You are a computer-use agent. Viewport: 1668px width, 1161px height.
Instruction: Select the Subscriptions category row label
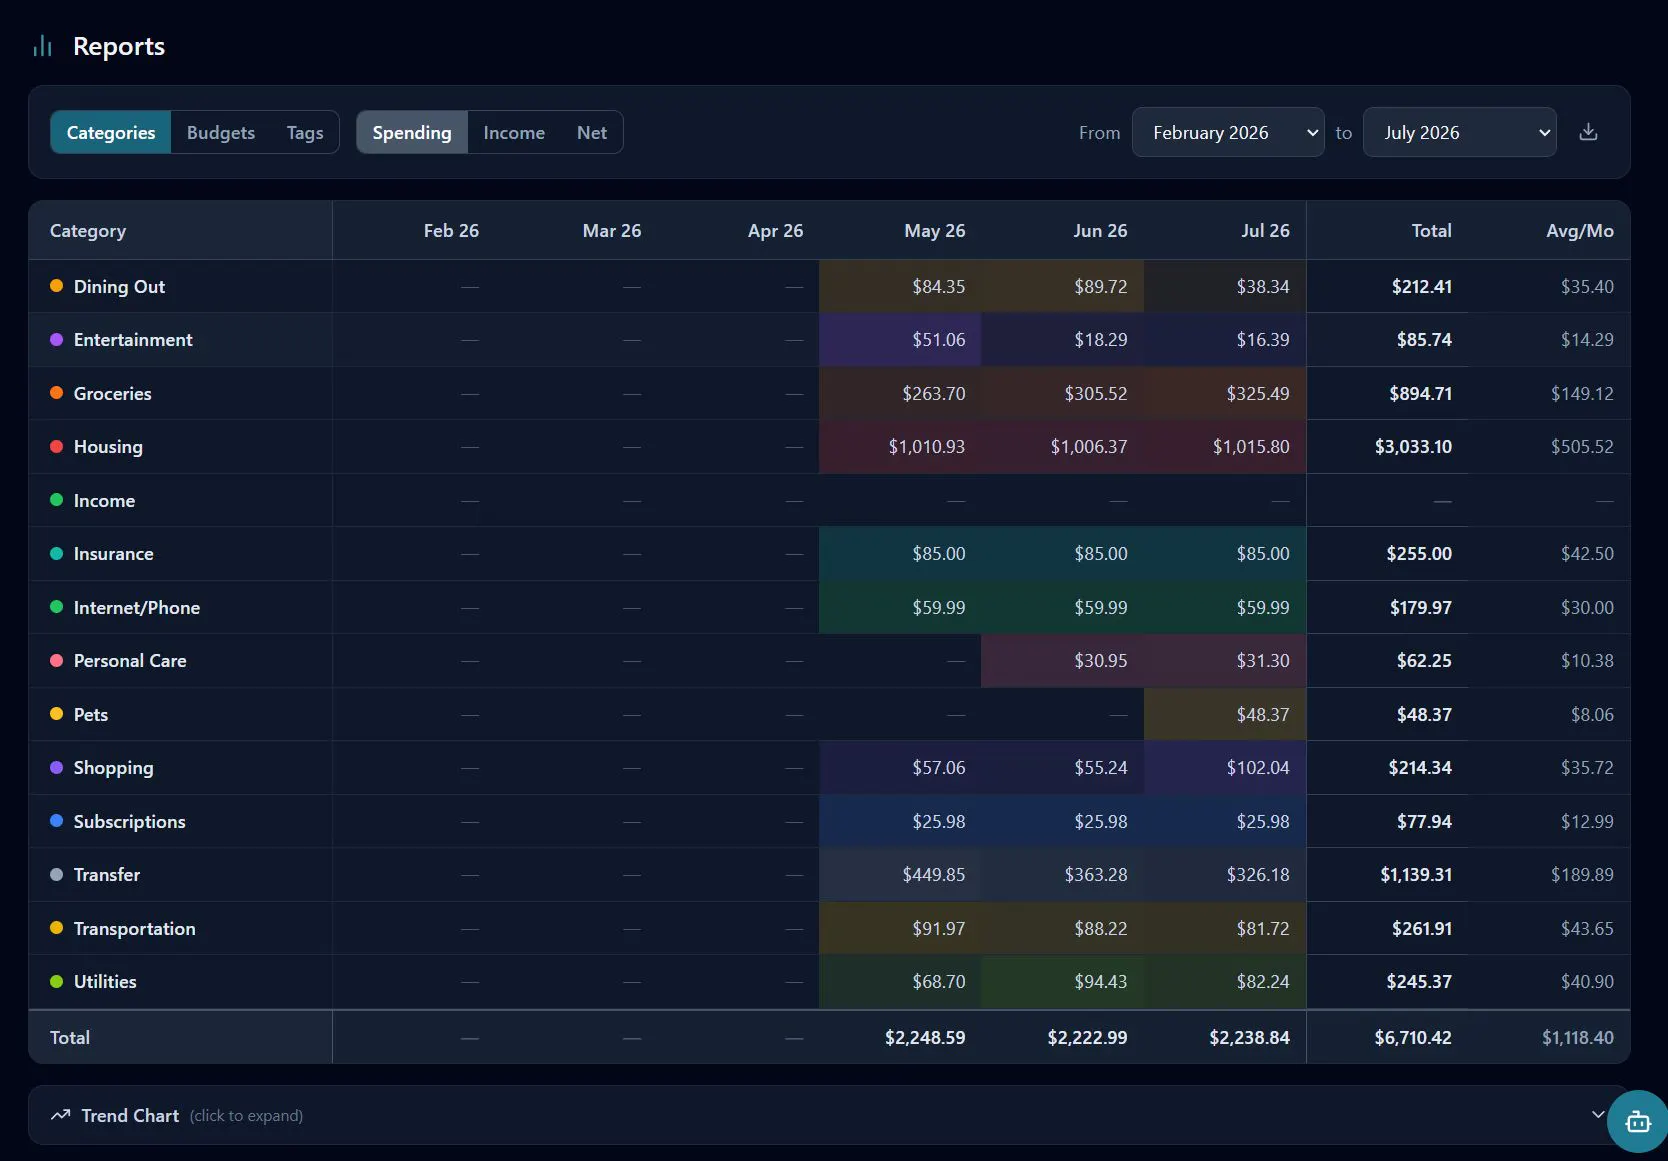130,821
